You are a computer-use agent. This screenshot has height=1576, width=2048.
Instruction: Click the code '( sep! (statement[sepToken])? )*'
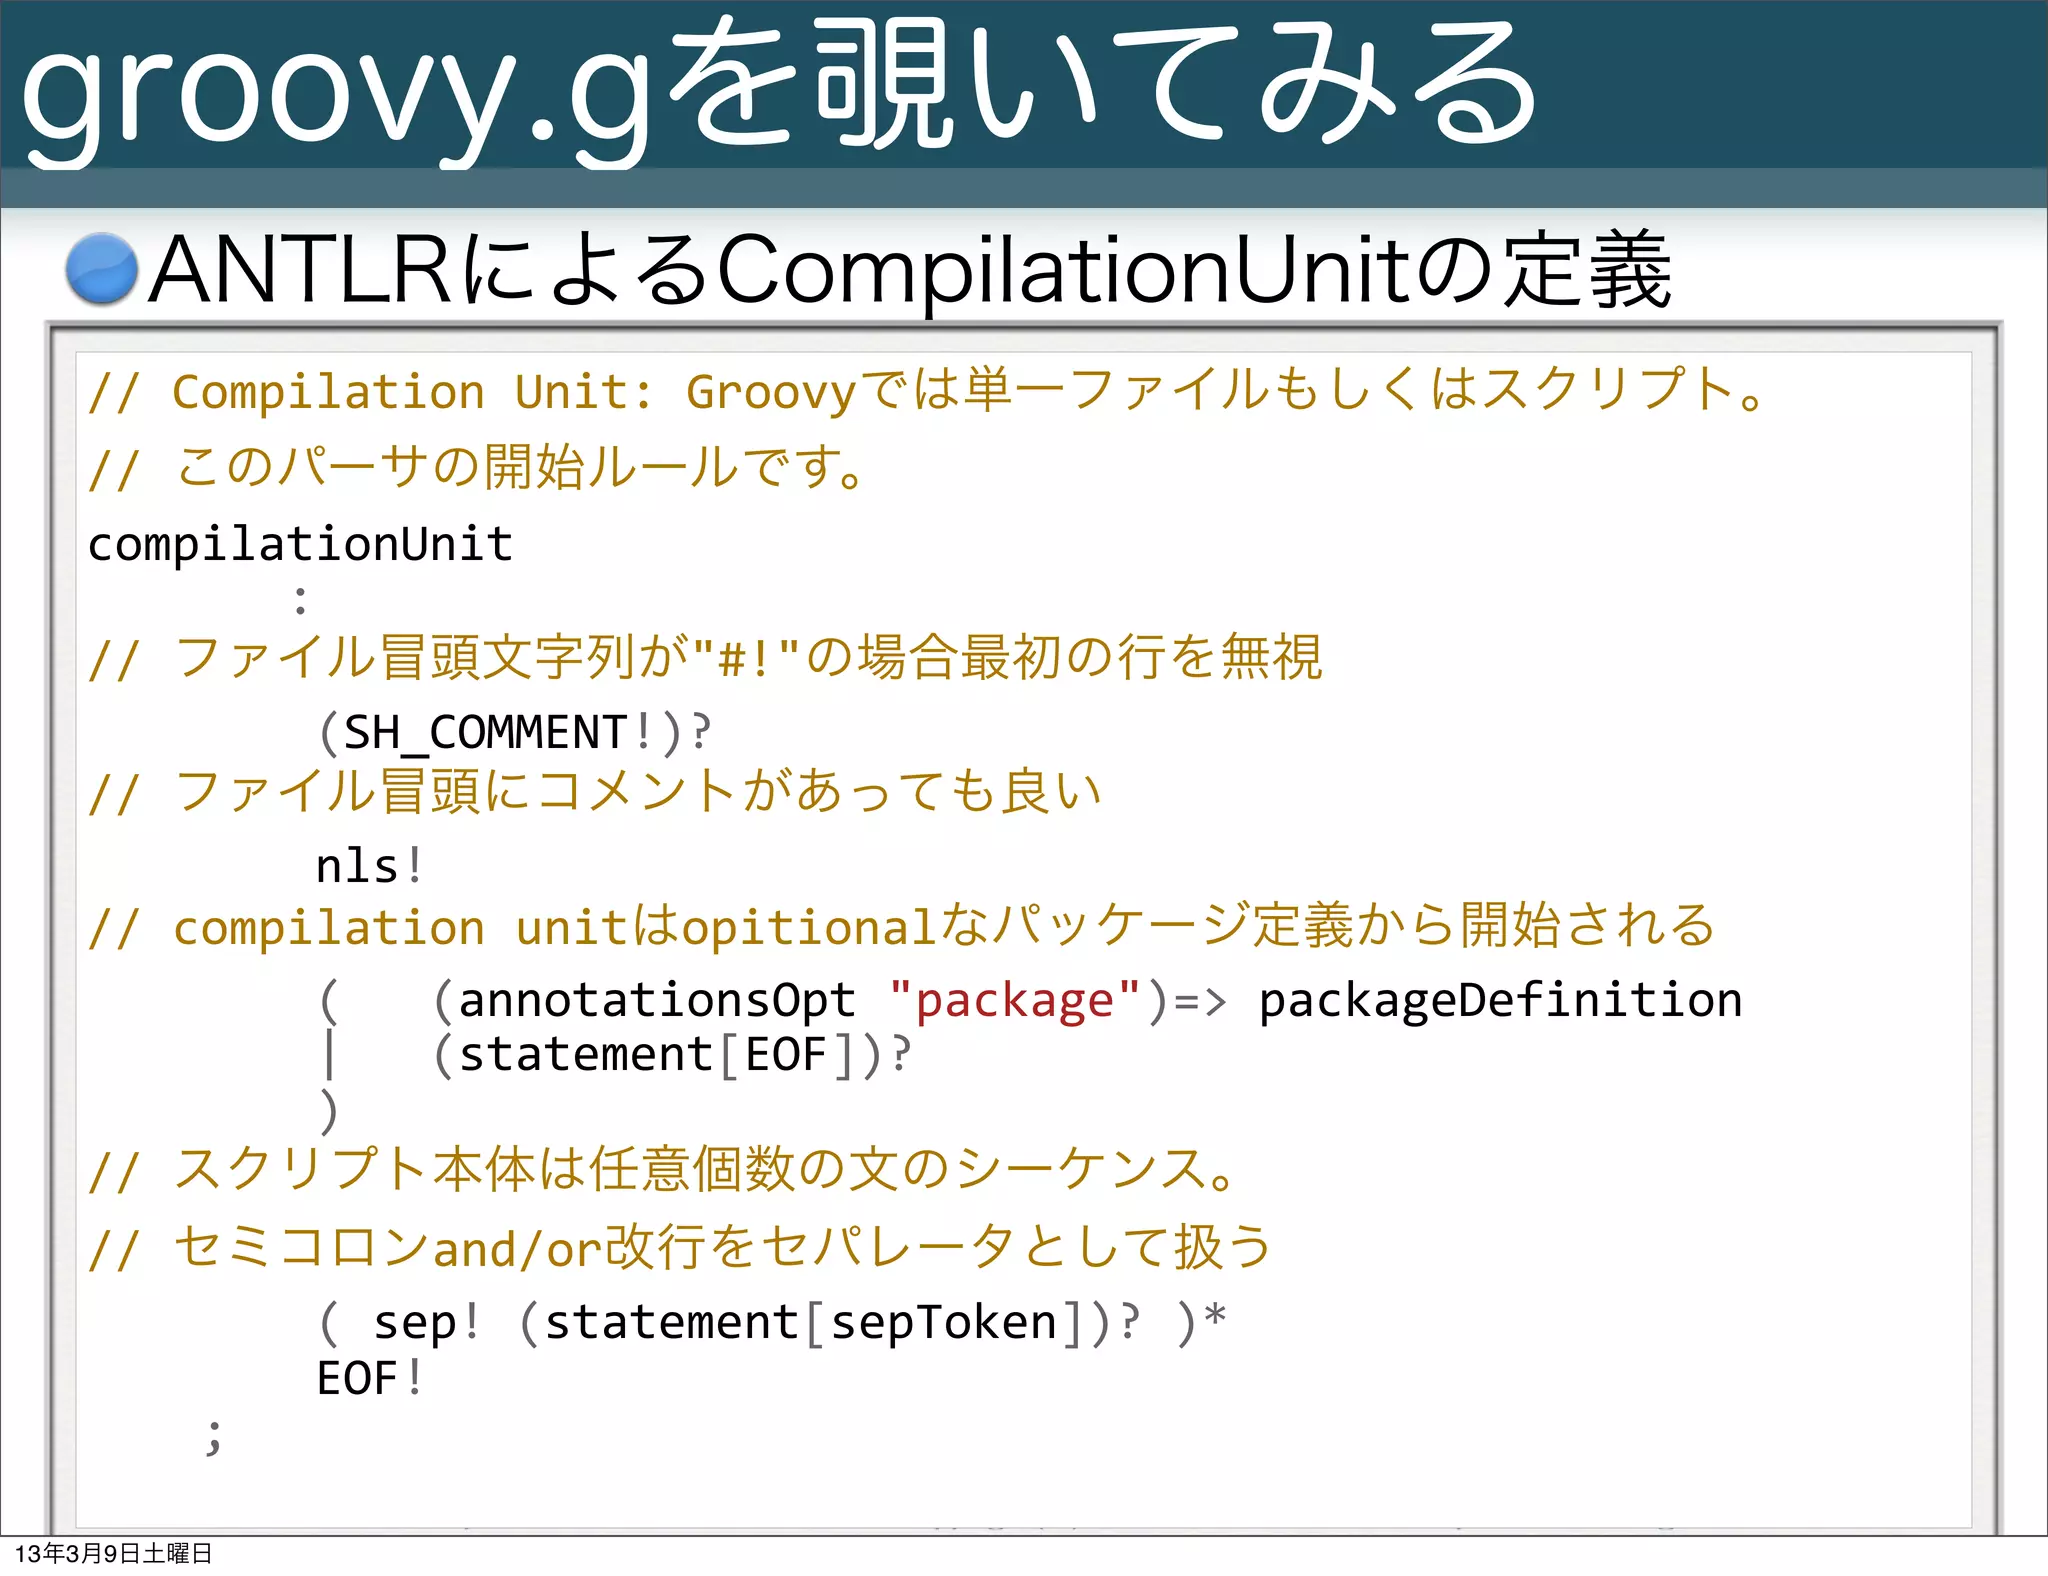(x=772, y=1323)
